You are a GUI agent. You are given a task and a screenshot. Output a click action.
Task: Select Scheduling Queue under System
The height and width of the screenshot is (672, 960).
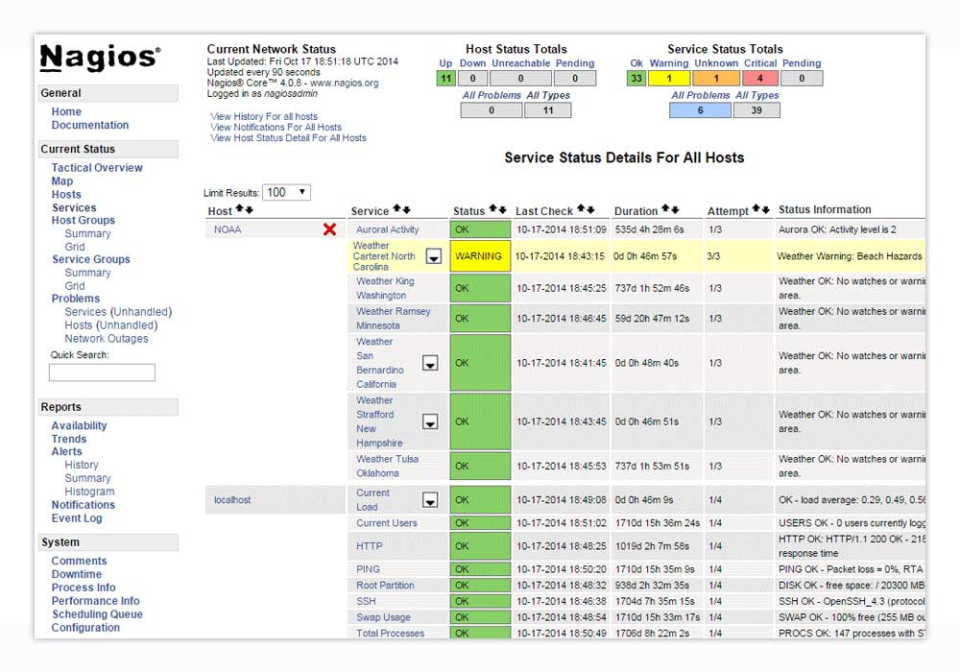click(x=97, y=614)
